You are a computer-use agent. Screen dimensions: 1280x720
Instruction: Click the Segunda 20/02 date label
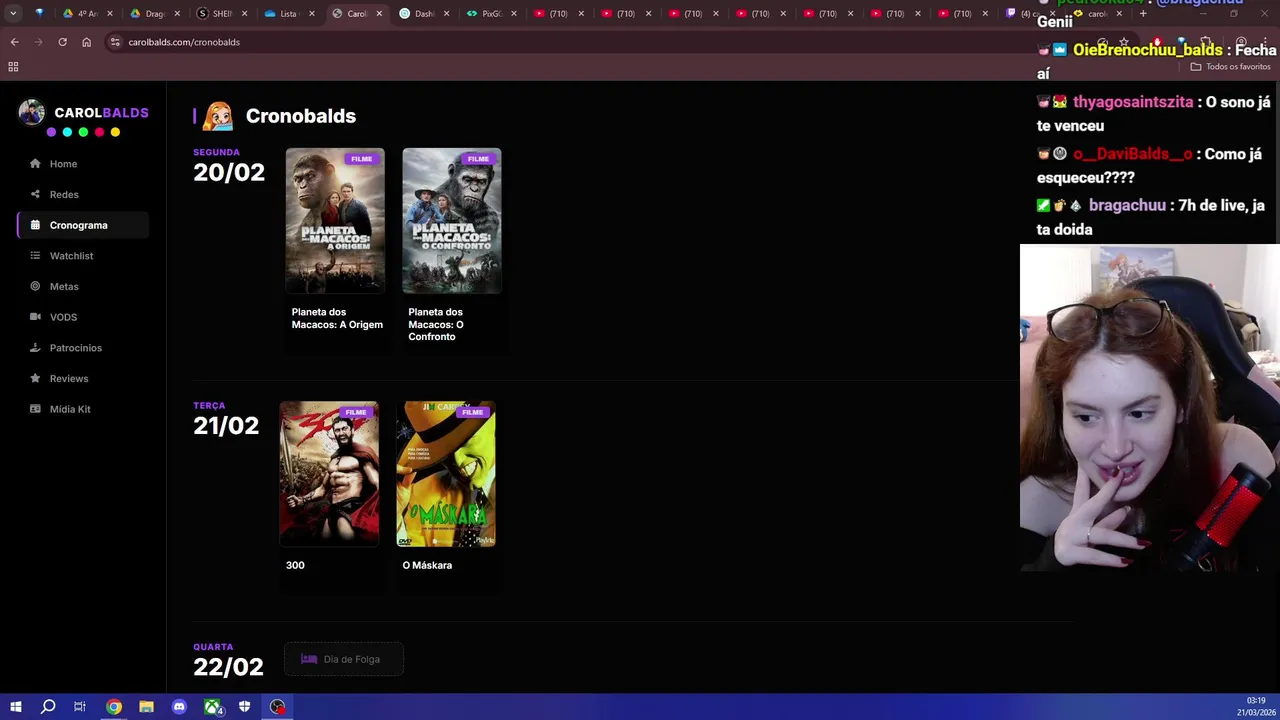(x=229, y=167)
